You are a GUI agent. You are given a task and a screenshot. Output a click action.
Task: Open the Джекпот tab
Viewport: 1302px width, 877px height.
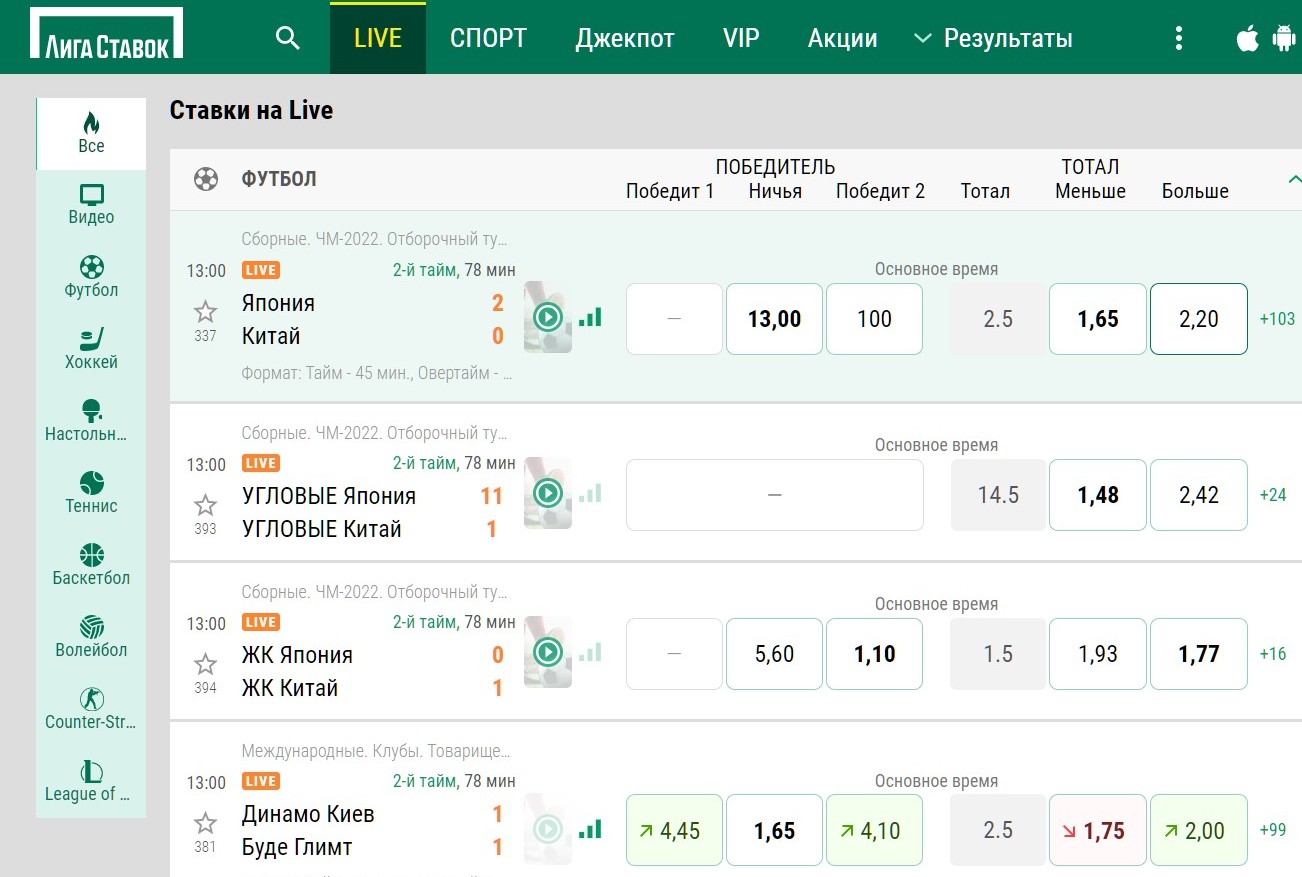(625, 38)
